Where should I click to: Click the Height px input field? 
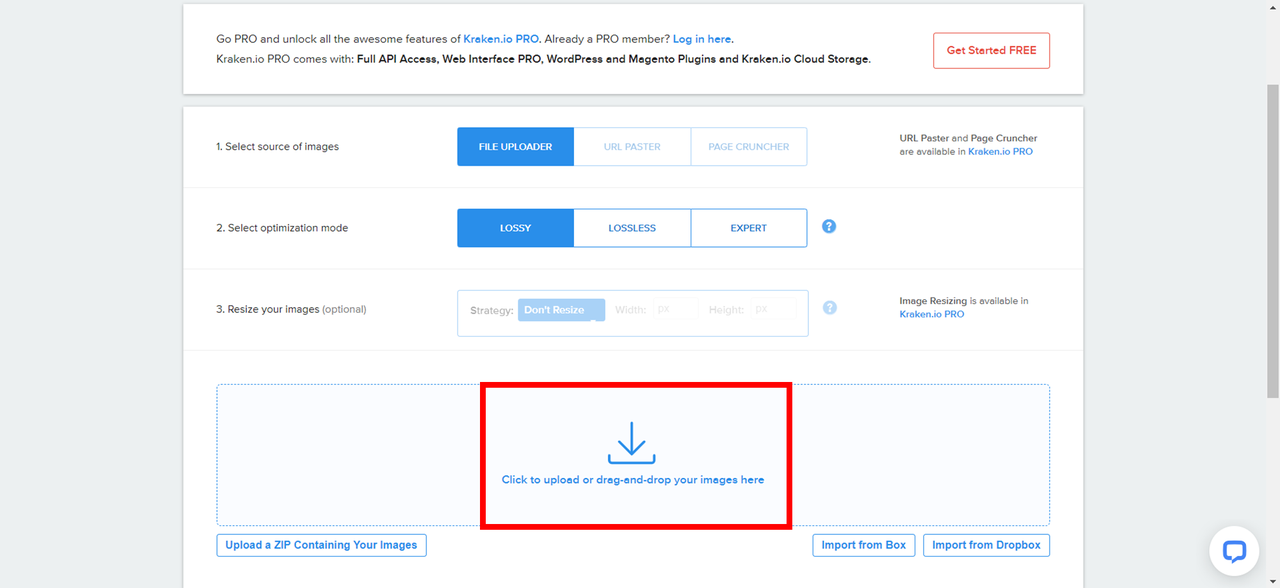(775, 310)
